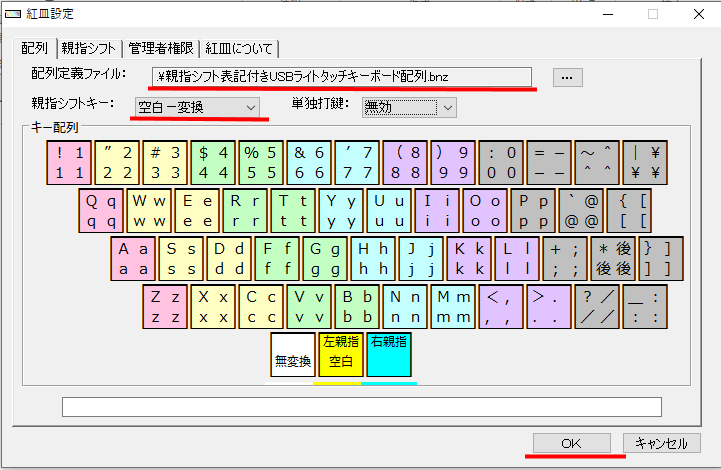Viewport: 721px width, 470px height.
Task: Click the browse (...) button for layout file
Action: click(566, 76)
